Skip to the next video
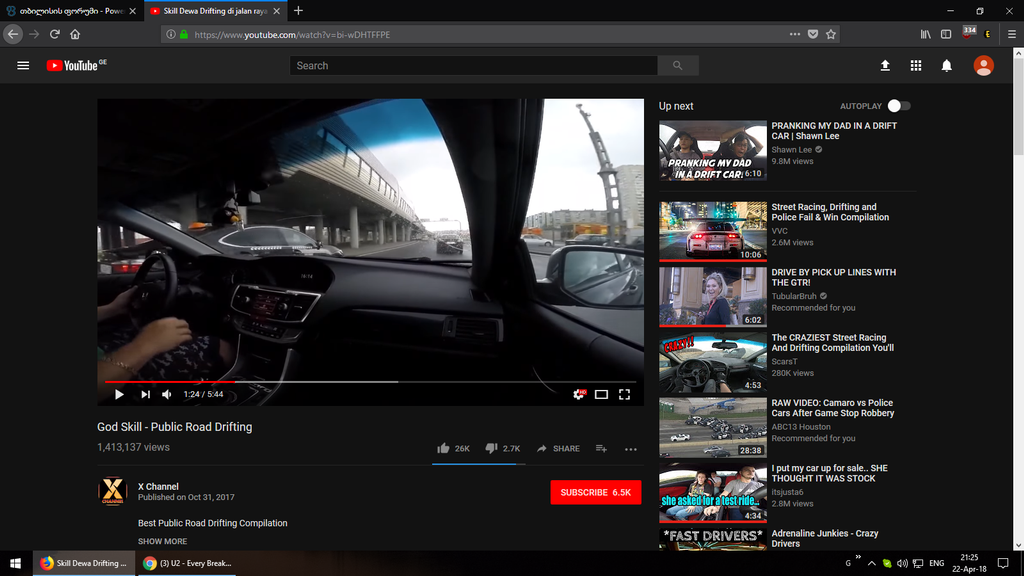Viewport: 1024px width, 576px height. [x=145, y=394]
